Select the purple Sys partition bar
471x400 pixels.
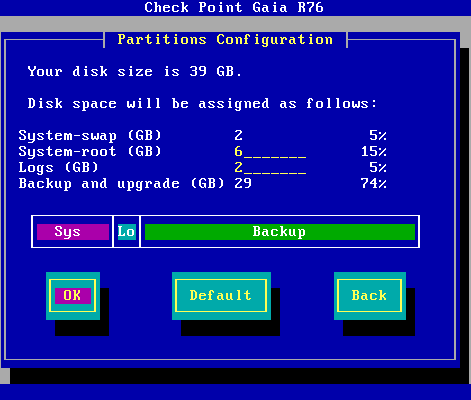[x=73, y=232]
